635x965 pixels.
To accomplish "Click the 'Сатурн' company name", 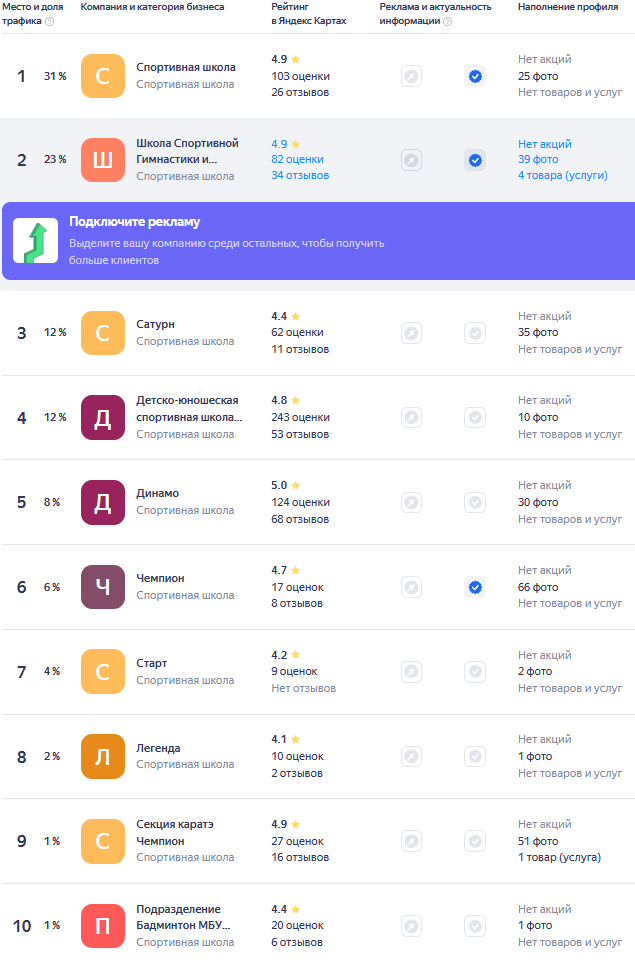I will pyautogui.click(x=155, y=324).
